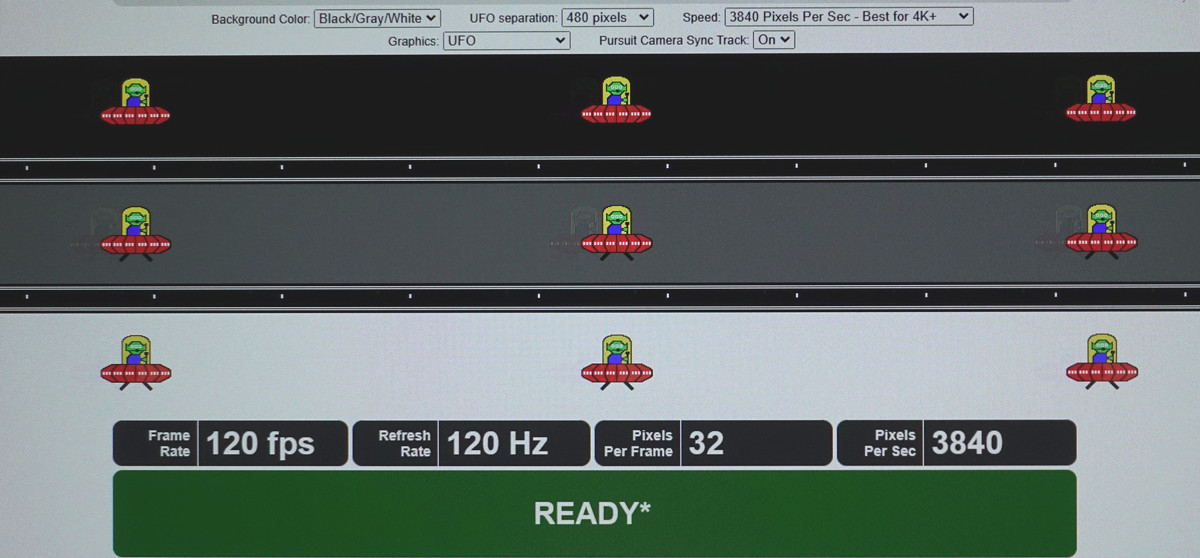The height and width of the screenshot is (558, 1200).
Task: Click the 'Graphics:' label
Action: coord(413,42)
